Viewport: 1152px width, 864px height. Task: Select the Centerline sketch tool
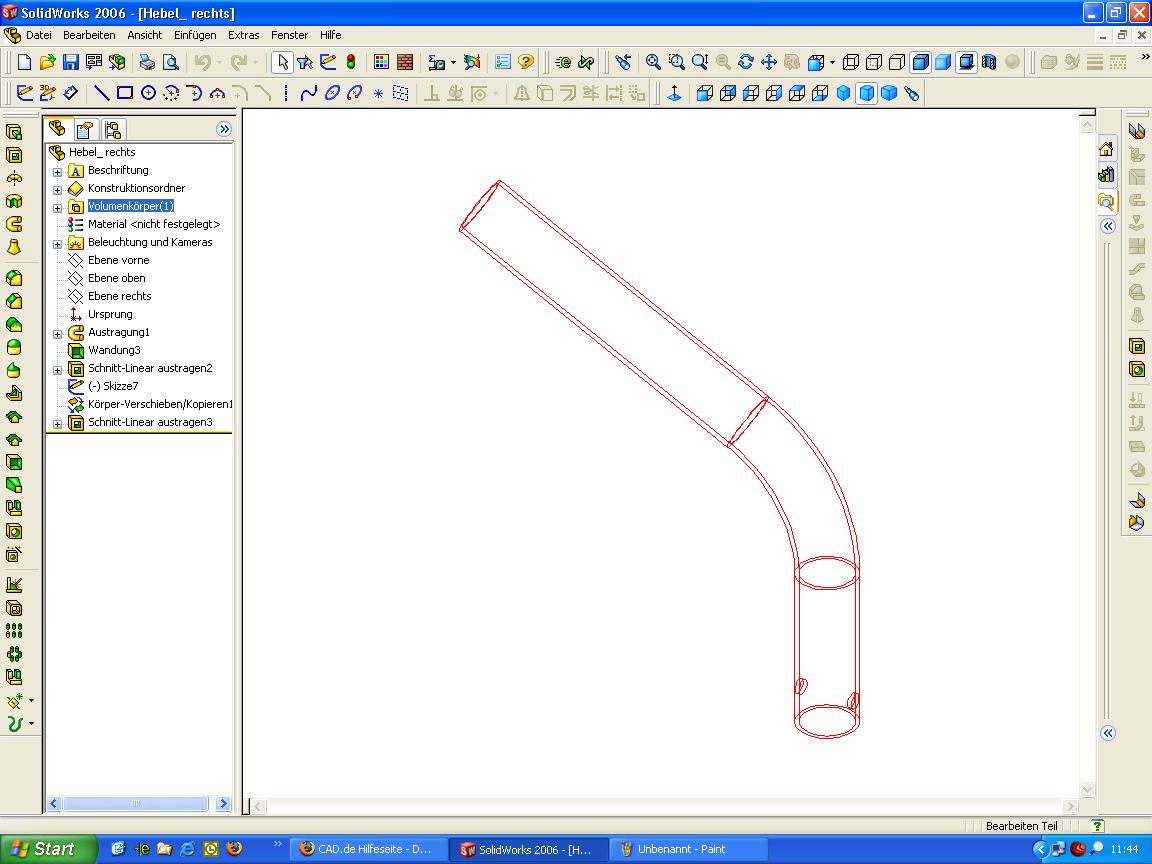pyautogui.click(x=286, y=93)
